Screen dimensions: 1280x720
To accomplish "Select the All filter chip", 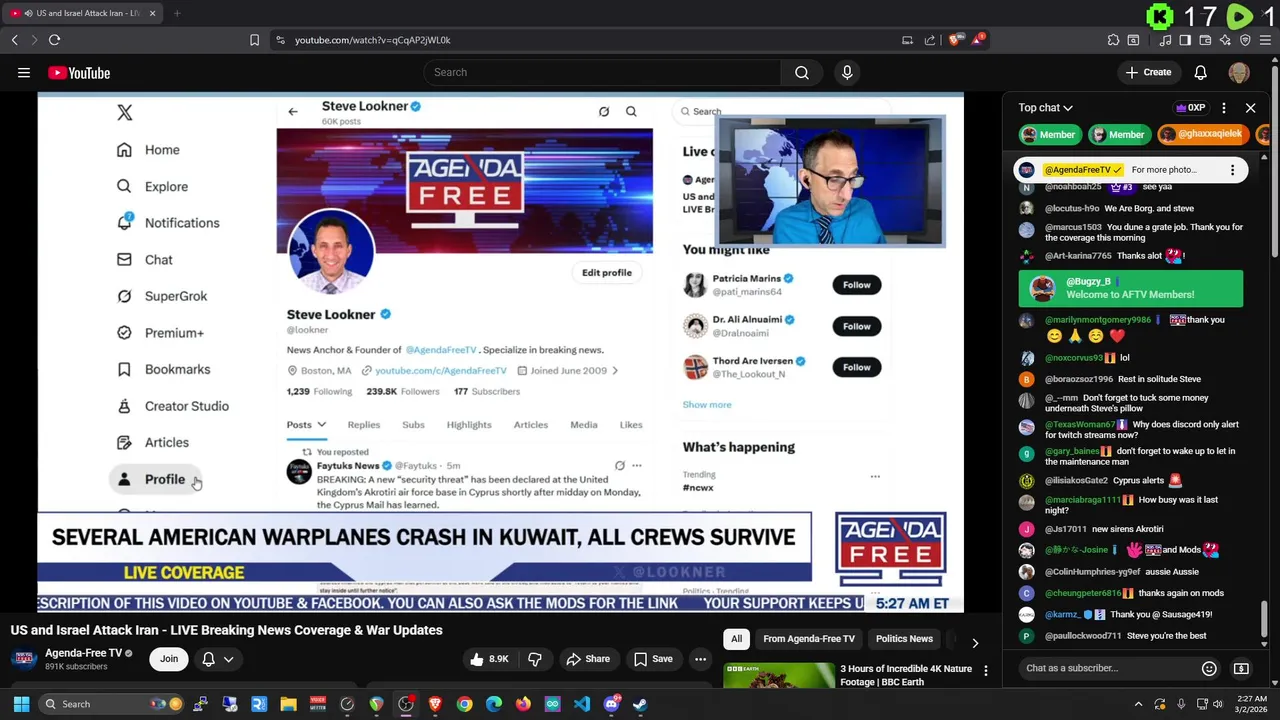I will pyautogui.click(x=736, y=639).
